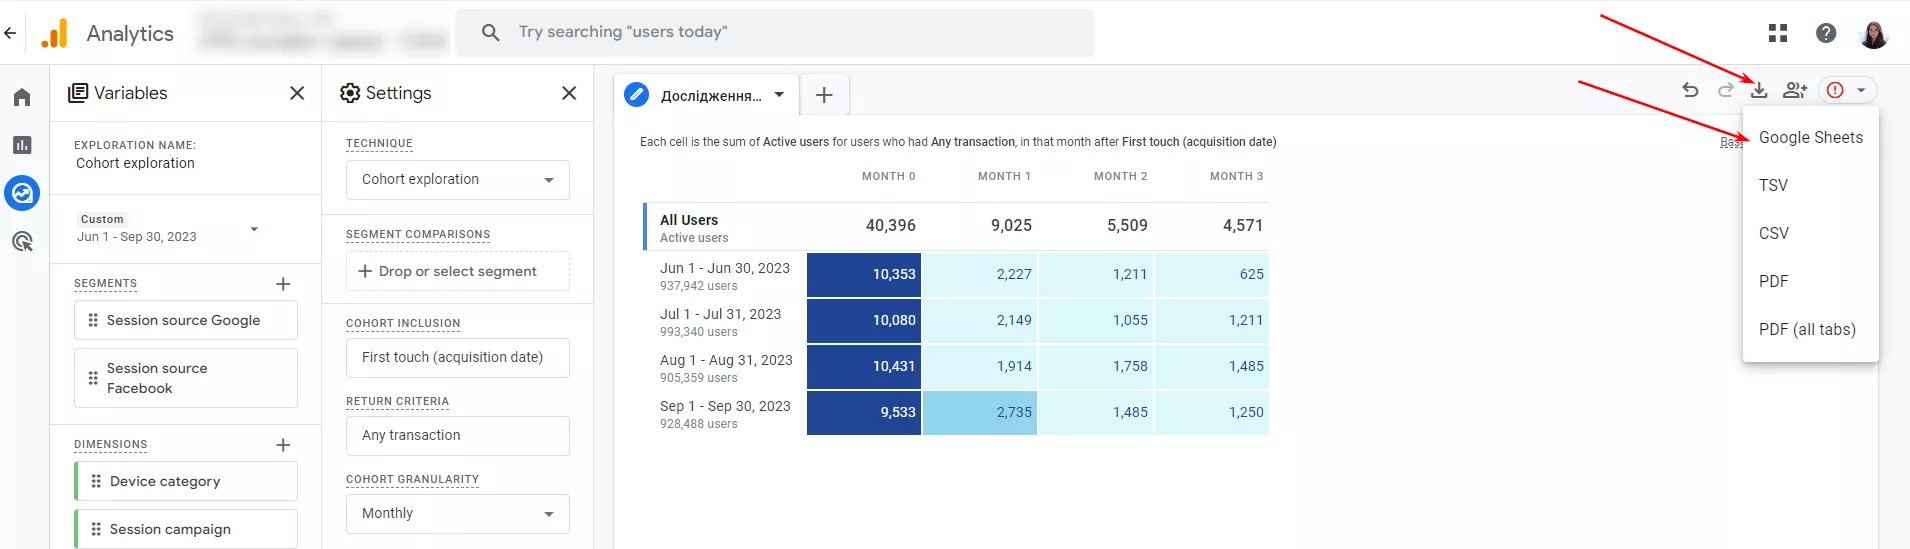
Task: Choose PDF (all tabs) export option
Action: click(x=1810, y=330)
